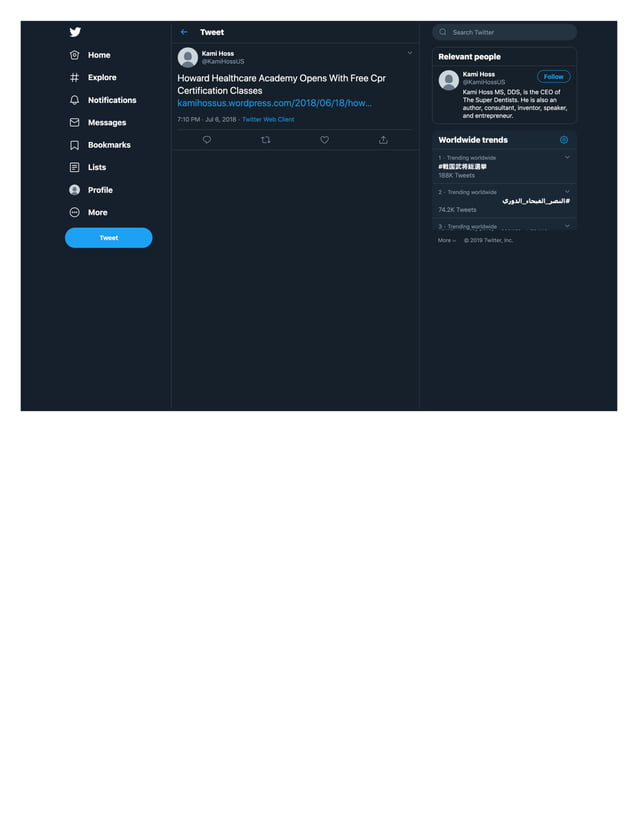Open the More menu in sidebar
The height and width of the screenshot is (826, 638).
coord(89,212)
